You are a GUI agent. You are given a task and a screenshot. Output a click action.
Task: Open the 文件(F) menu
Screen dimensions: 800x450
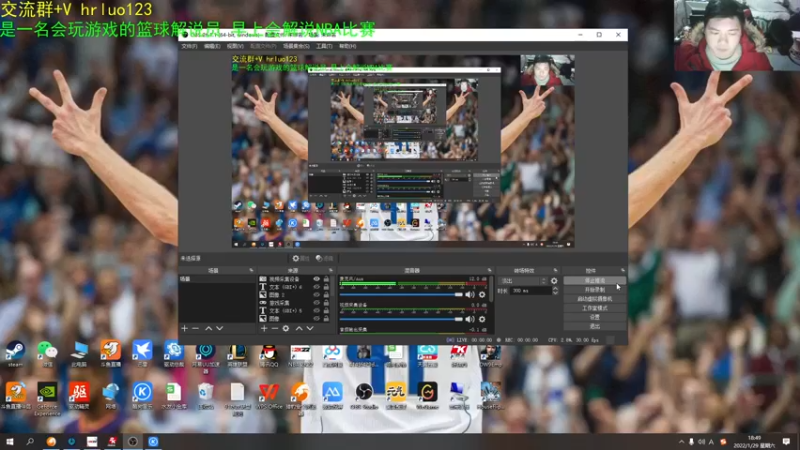pos(189,46)
